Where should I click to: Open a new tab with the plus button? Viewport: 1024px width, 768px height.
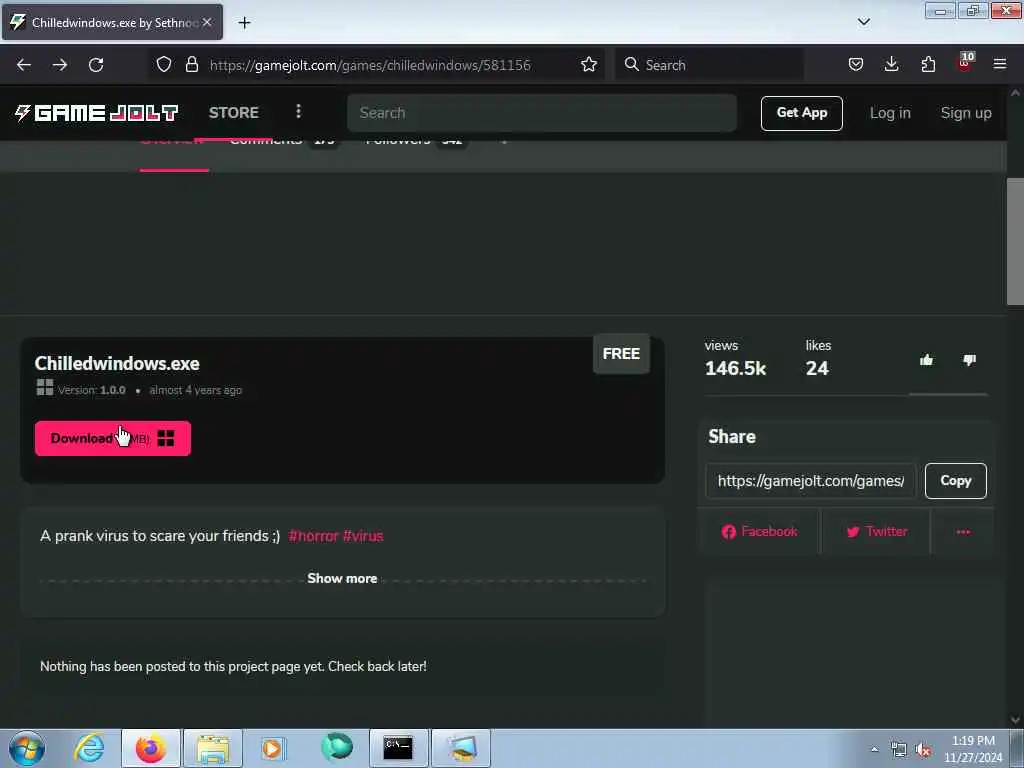point(244,23)
